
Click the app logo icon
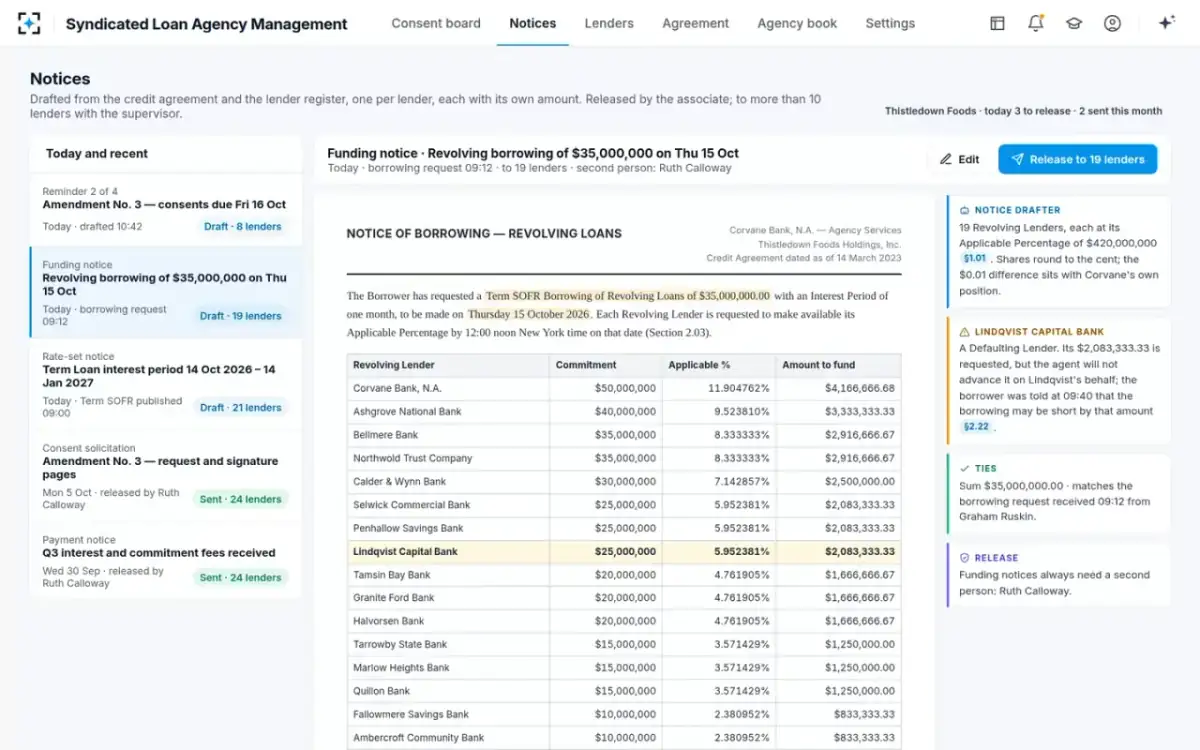tap(29, 23)
